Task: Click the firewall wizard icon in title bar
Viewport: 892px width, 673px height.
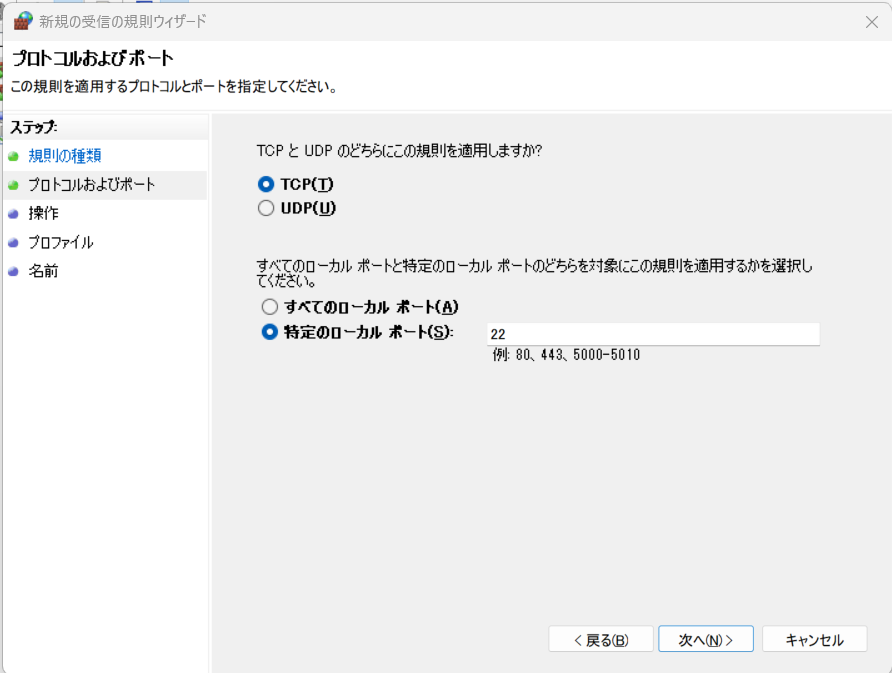Action: click(22, 21)
